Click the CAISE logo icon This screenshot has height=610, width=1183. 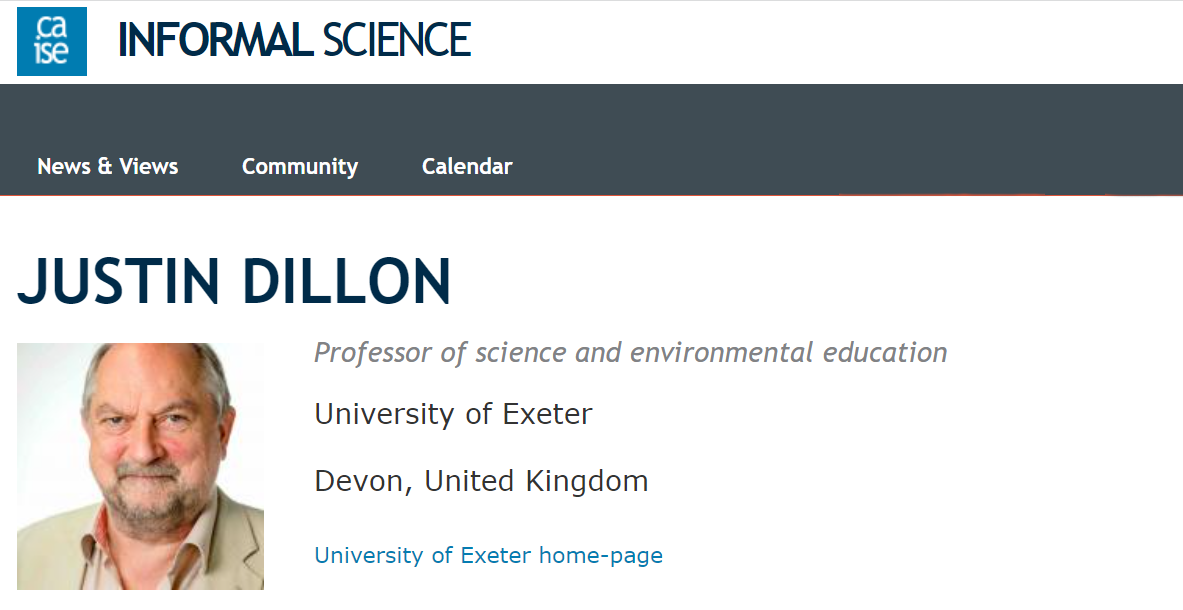[x=51, y=41]
